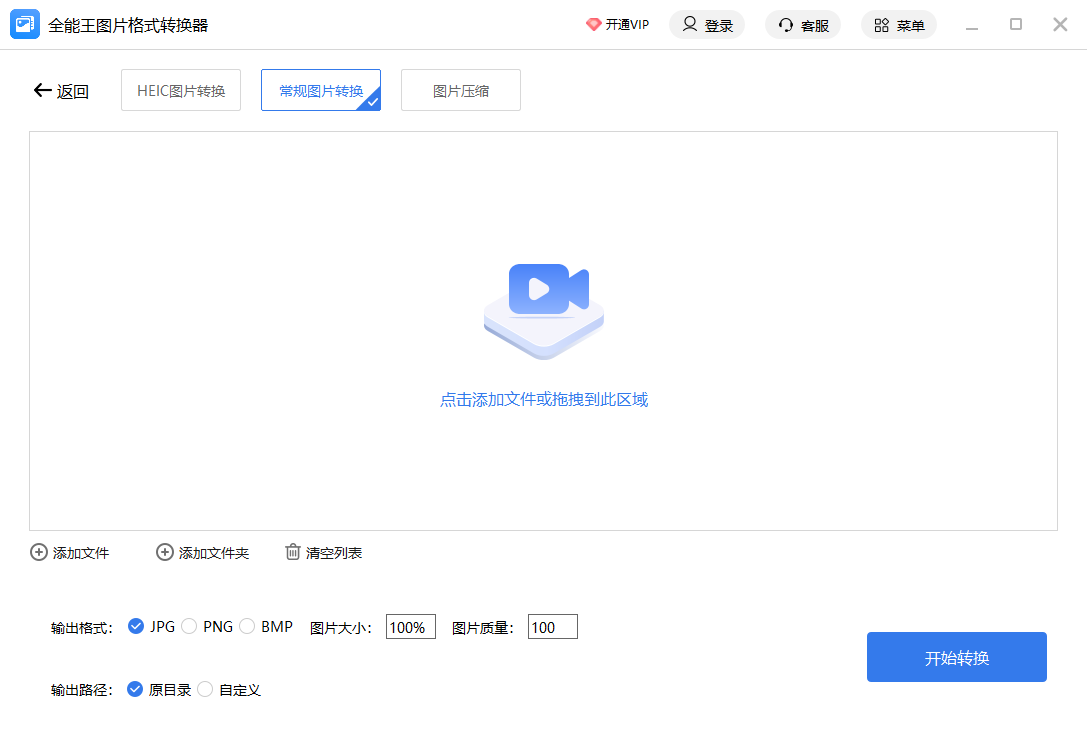Choose custom output path option
Image resolution: width=1087 pixels, height=742 pixels.
205,689
